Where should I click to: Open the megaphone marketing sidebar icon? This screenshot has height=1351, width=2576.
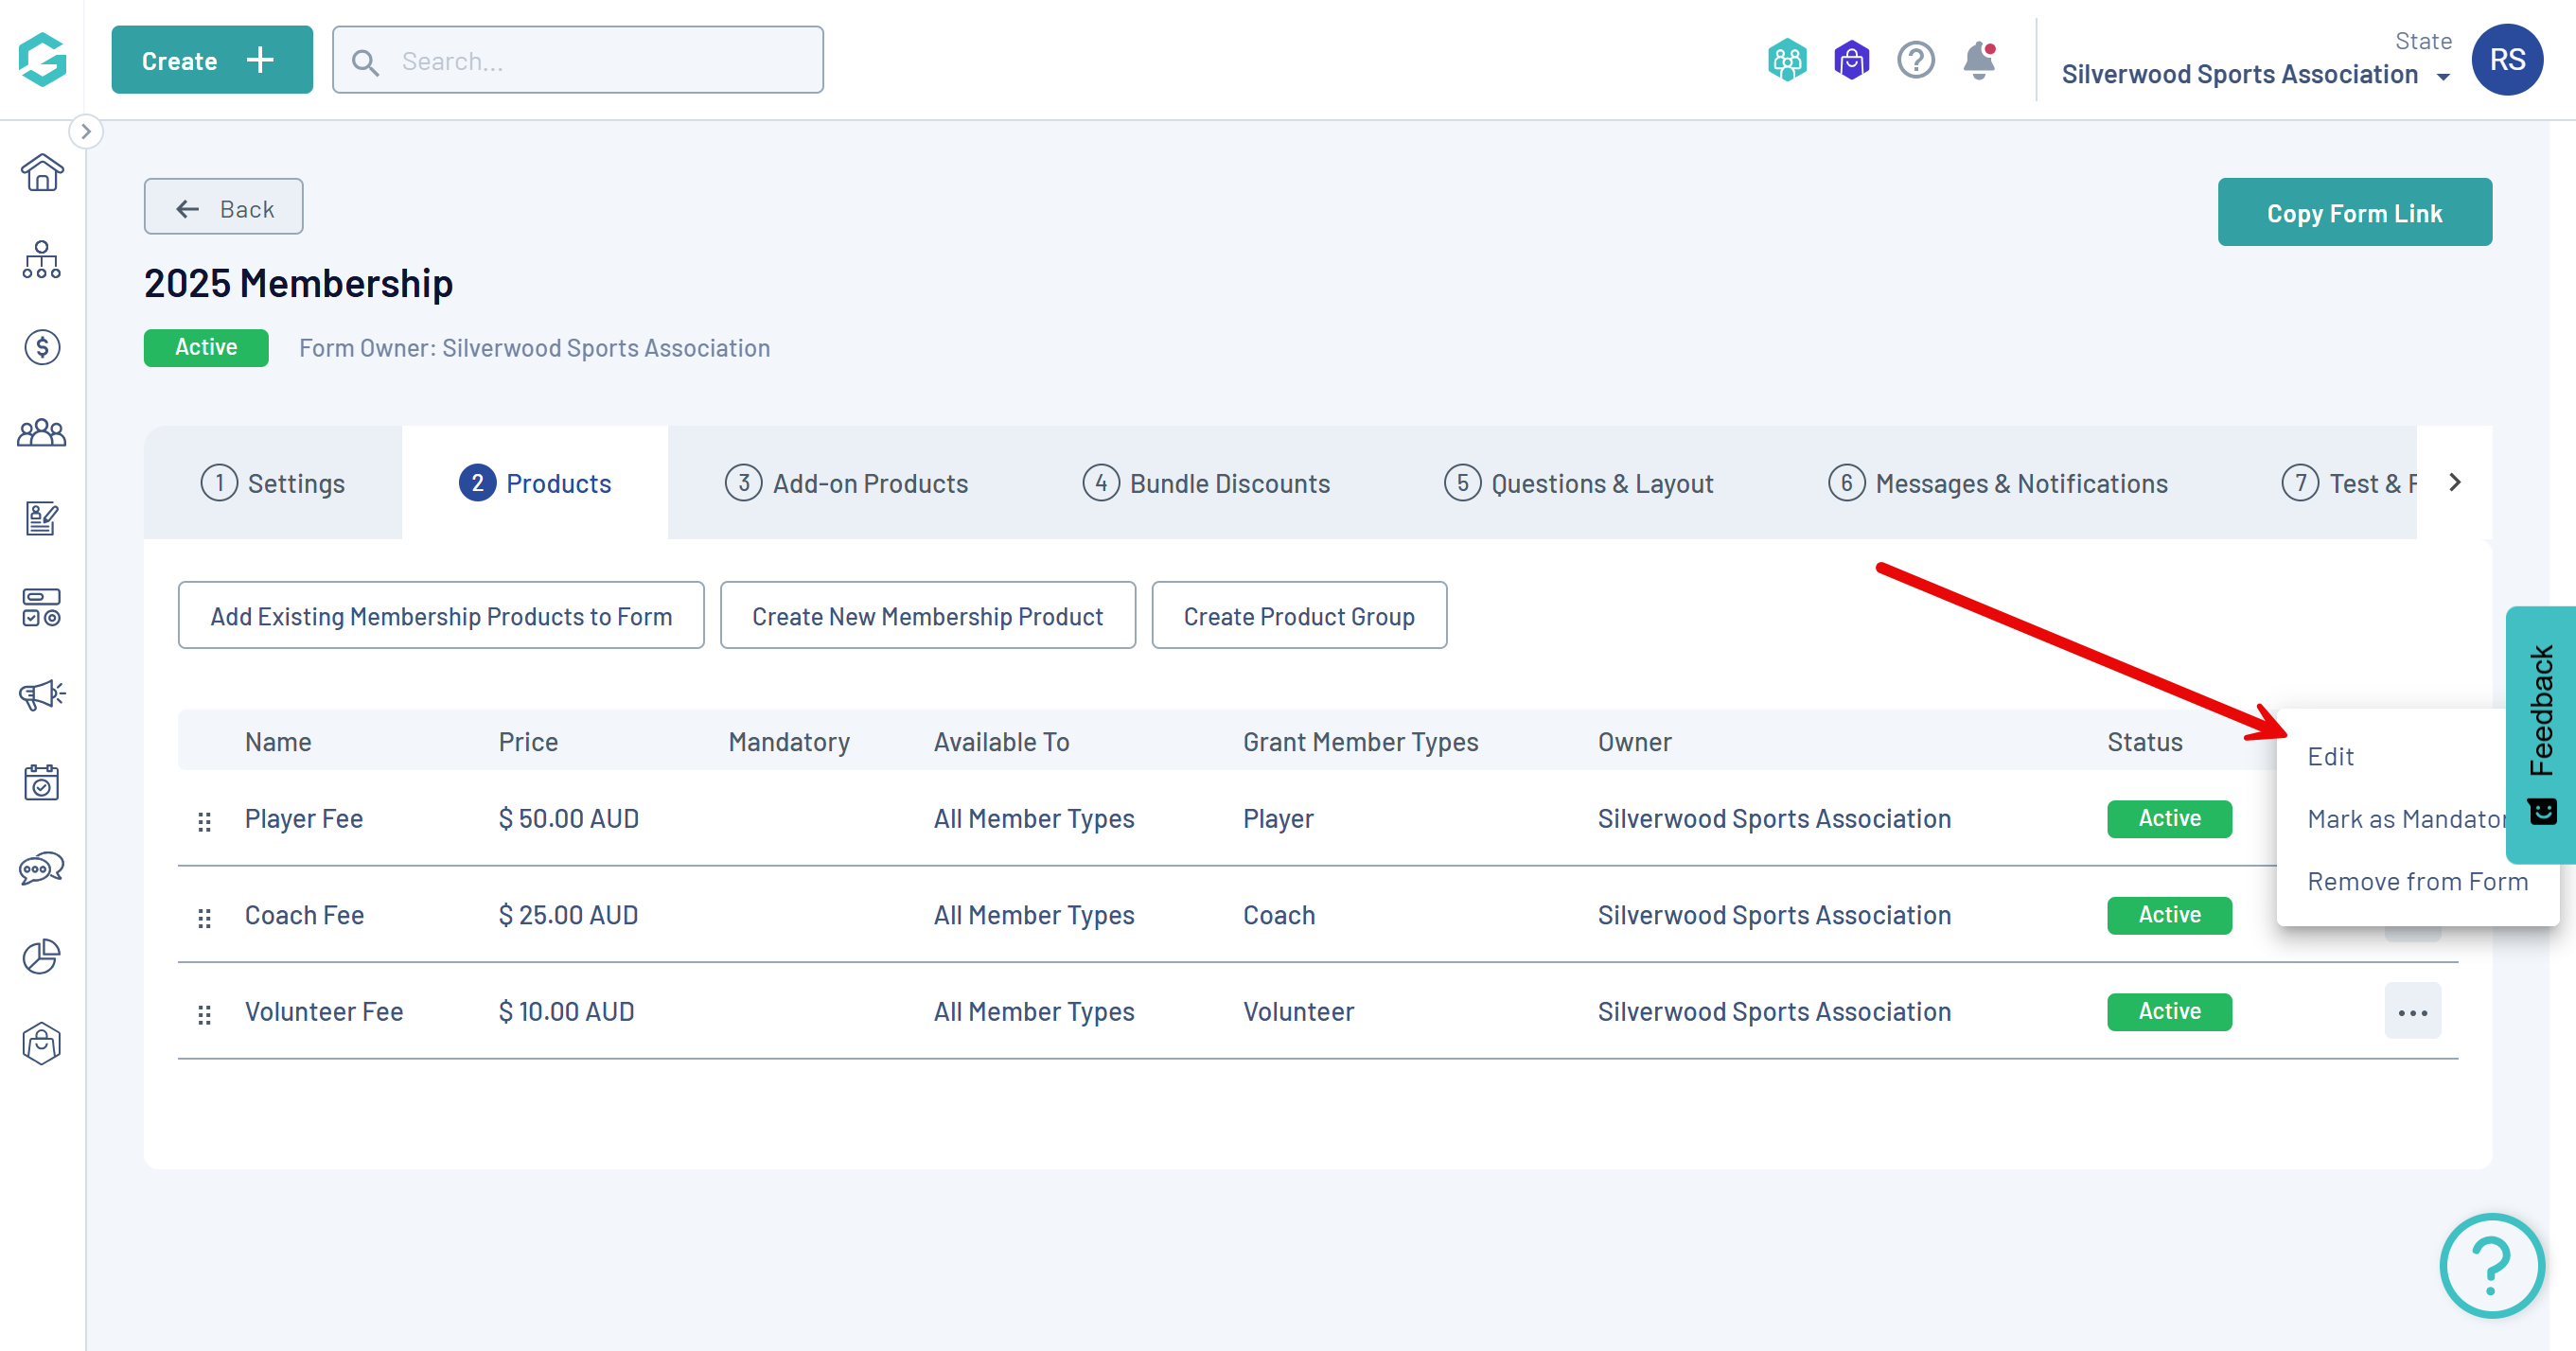pyautogui.click(x=42, y=694)
